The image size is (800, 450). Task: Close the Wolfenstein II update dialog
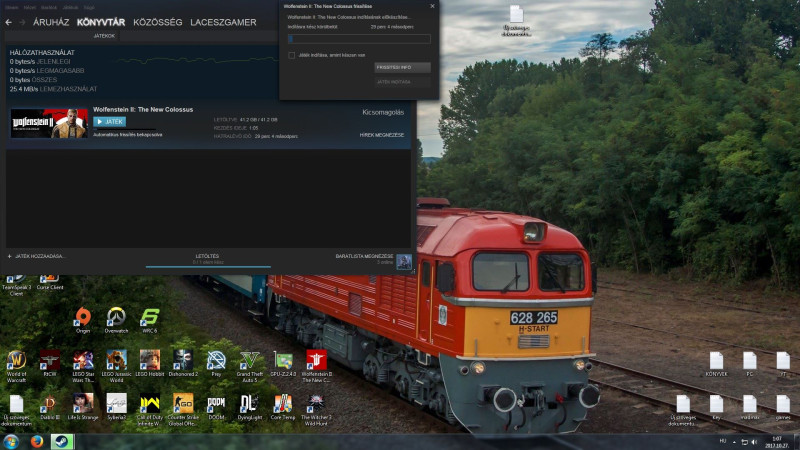(432, 6)
